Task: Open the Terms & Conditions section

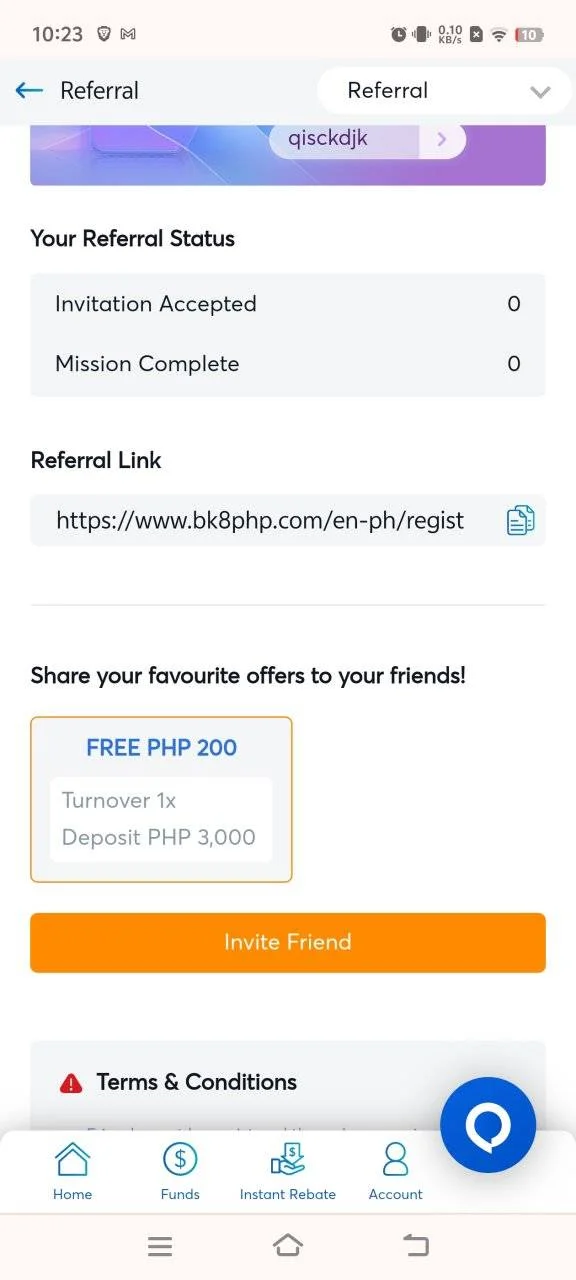Action: pyautogui.click(x=197, y=1082)
